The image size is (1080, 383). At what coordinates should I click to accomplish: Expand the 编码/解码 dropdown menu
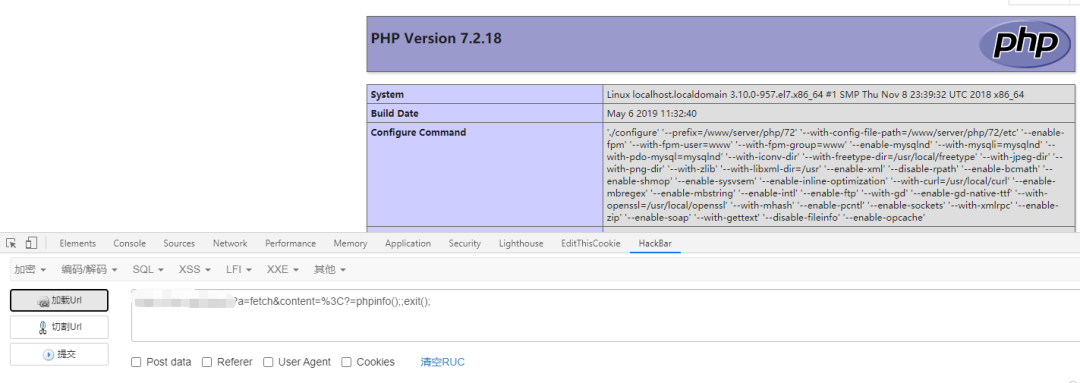[x=90, y=269]
